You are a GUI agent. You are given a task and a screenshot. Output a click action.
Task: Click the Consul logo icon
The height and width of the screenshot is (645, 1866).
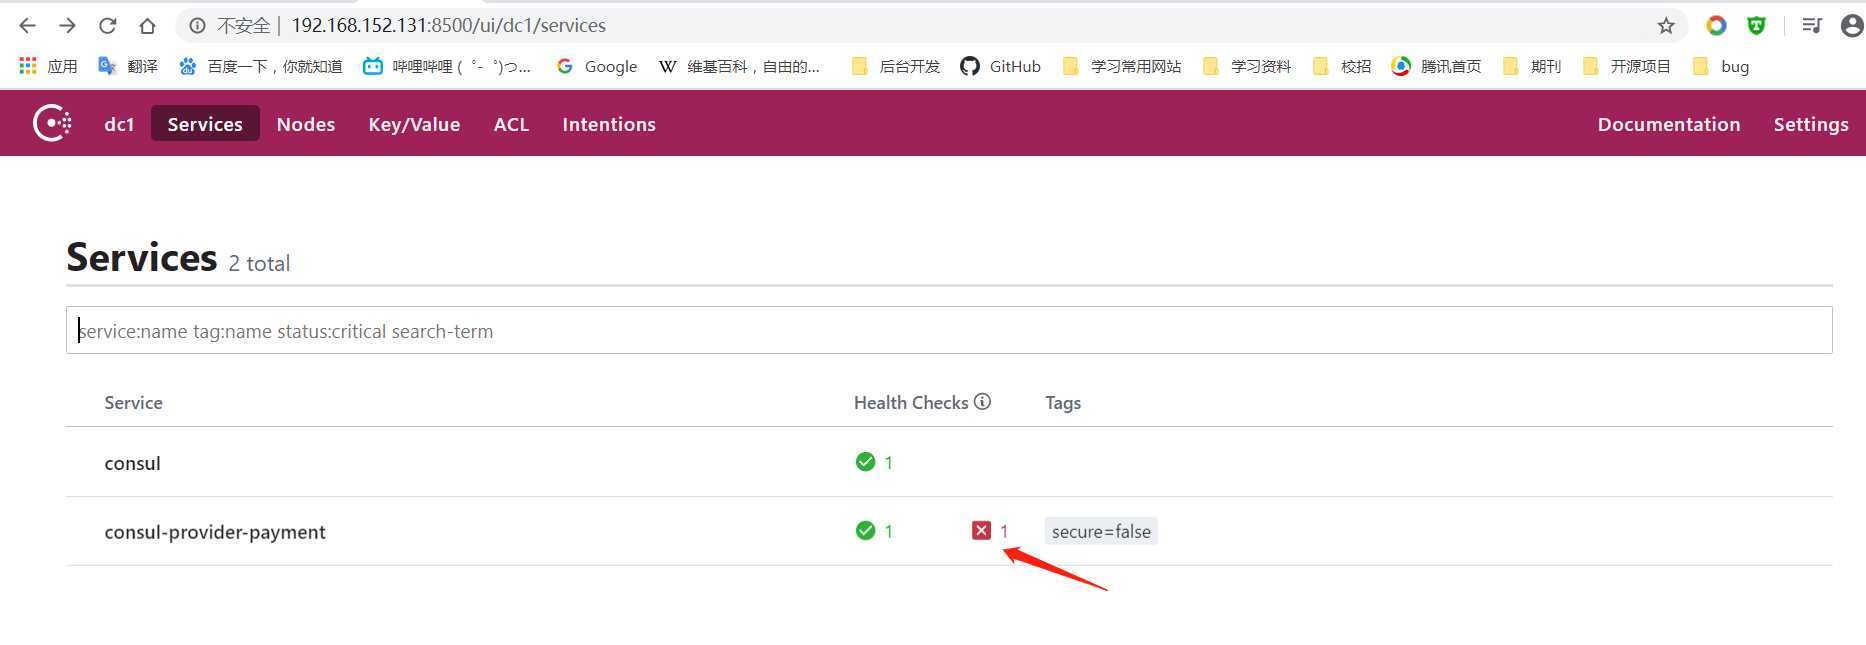click(x=52, y=123)
